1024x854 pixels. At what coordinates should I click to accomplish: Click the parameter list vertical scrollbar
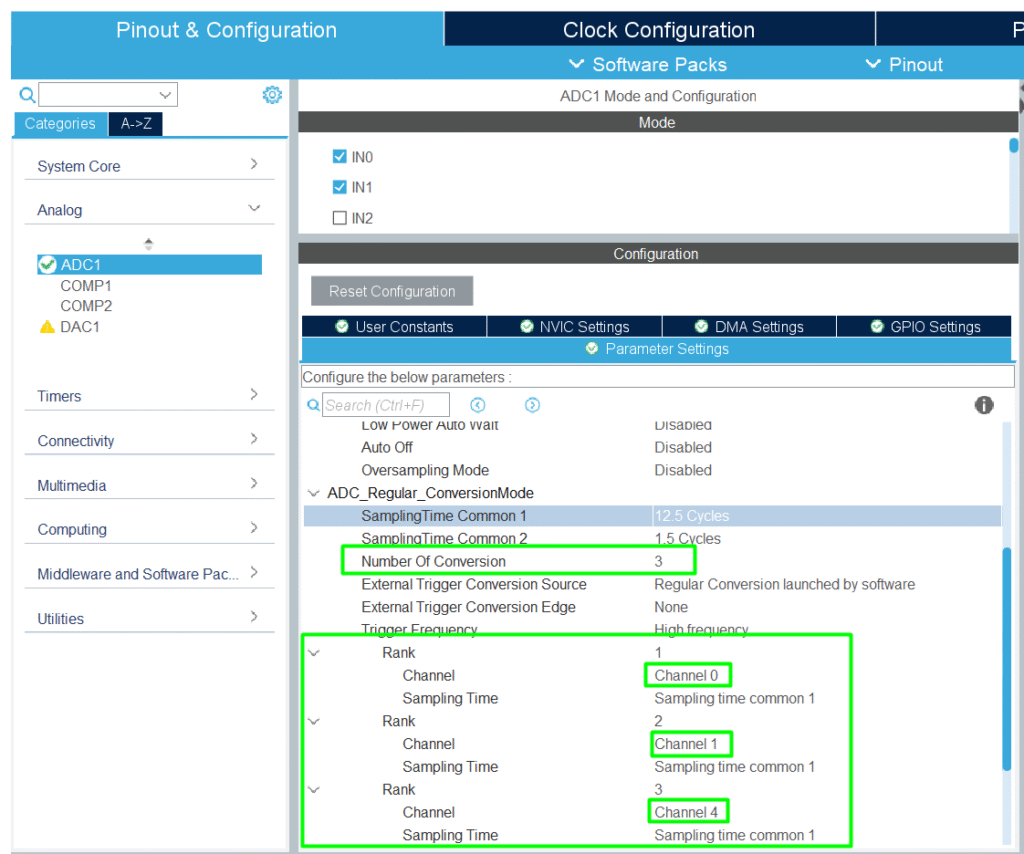pos(1007,658)
